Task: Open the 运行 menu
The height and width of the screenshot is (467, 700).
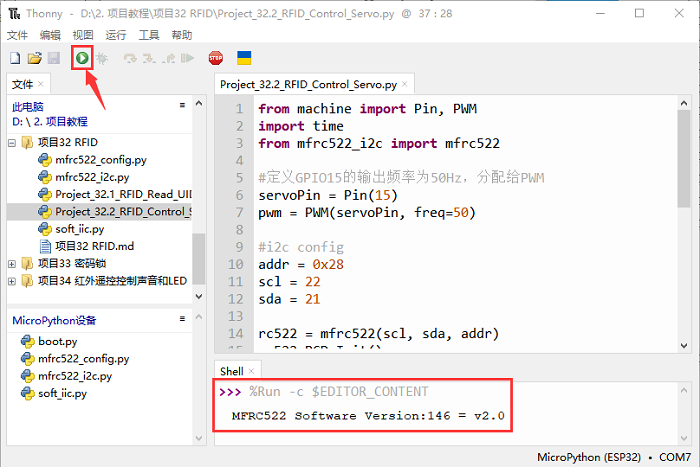Action: [115, 35]
